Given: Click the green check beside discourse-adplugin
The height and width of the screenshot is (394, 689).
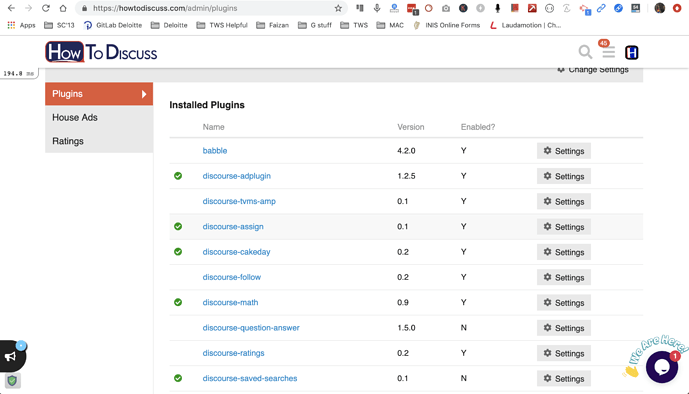Looking at the screenshot, I should [x=178, y=176].
